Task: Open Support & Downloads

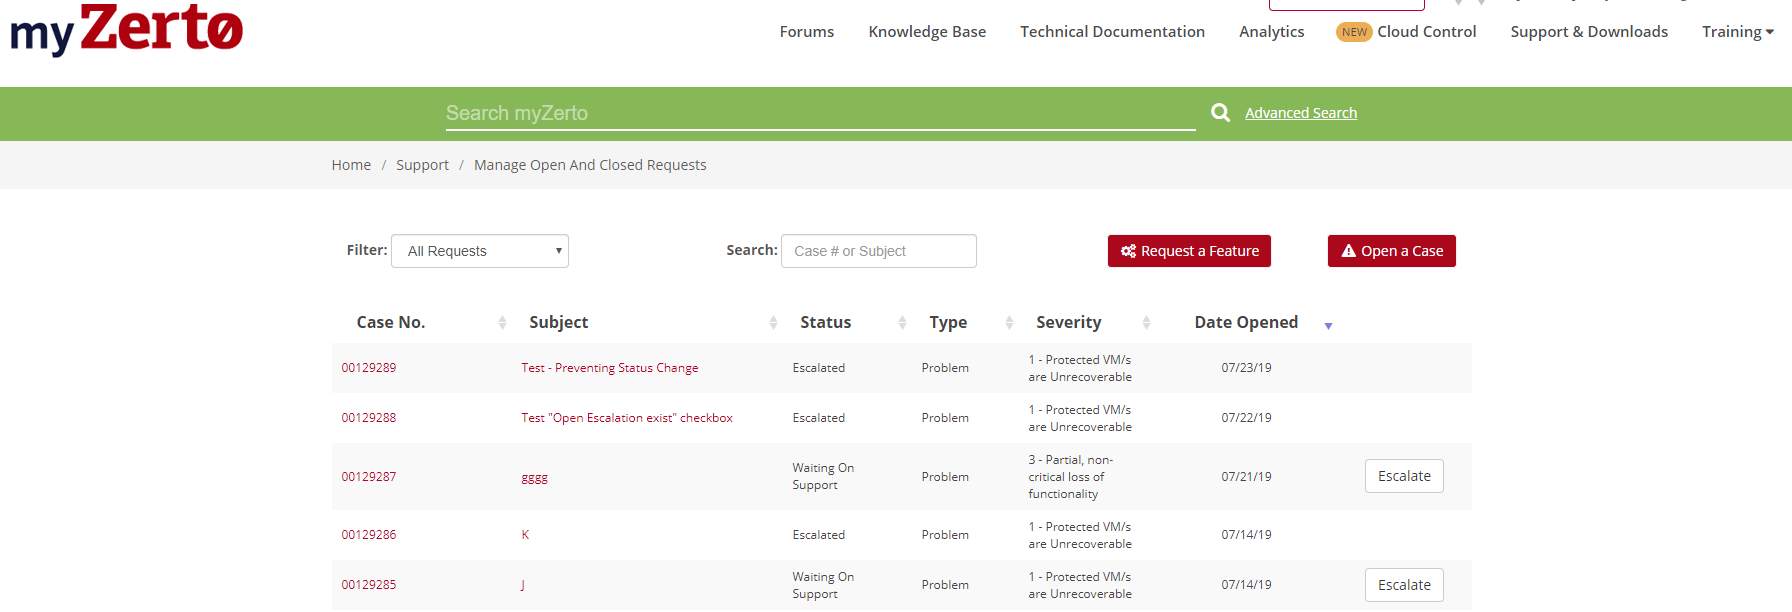Action: coord(1589,32)
